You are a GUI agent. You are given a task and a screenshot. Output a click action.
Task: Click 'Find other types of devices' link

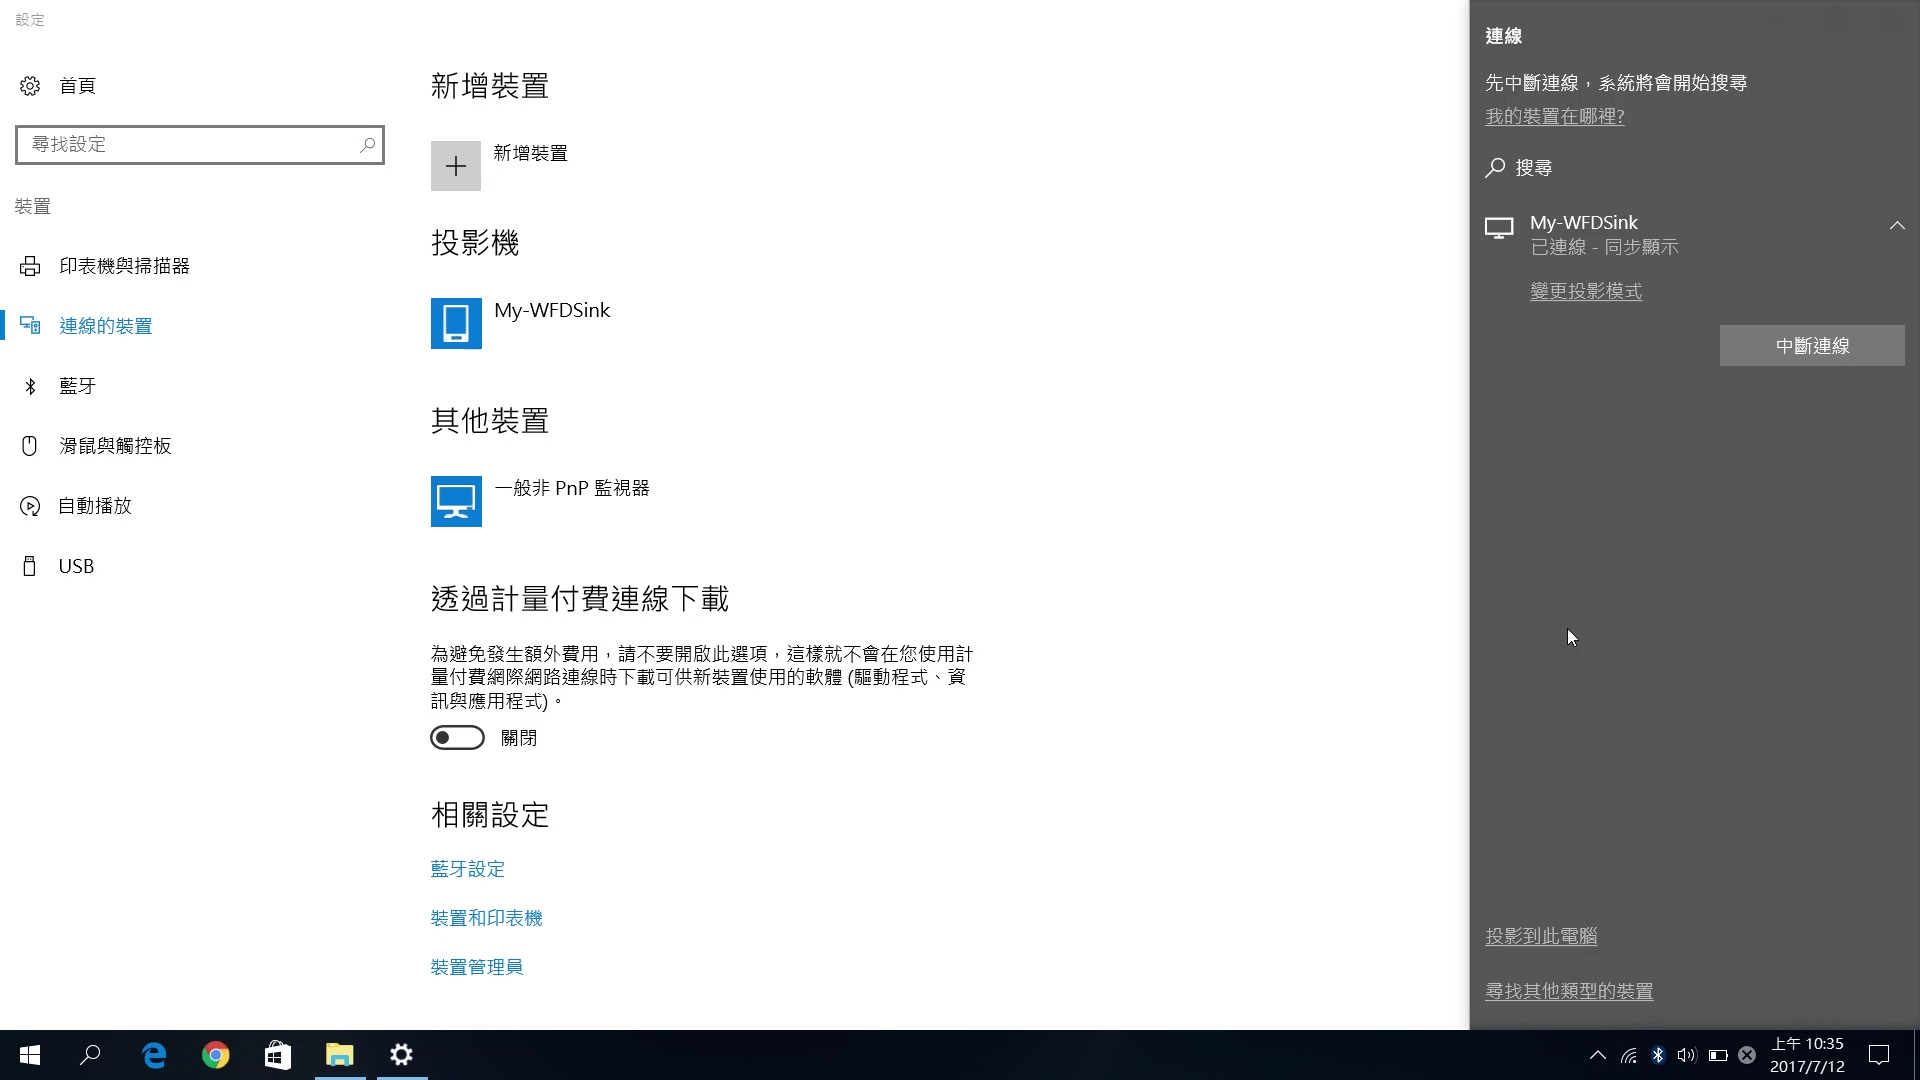pos(1569,991)
